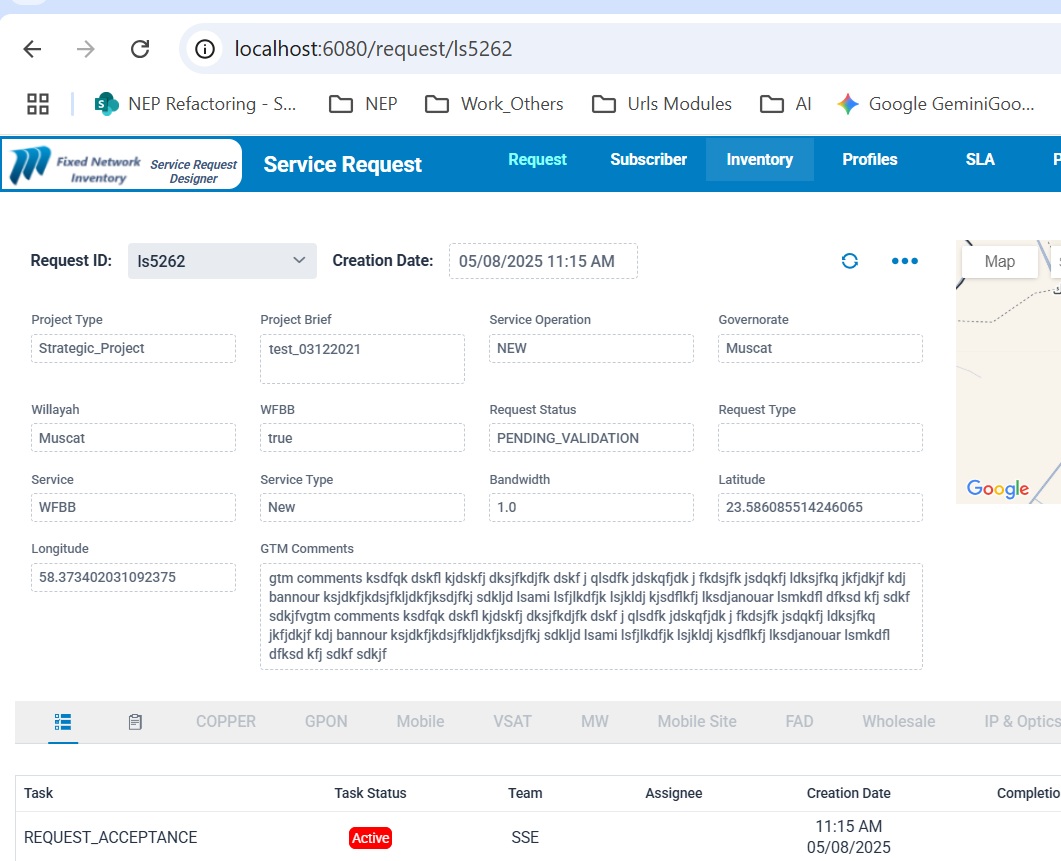Click the browser back arrow

(33, 49)
